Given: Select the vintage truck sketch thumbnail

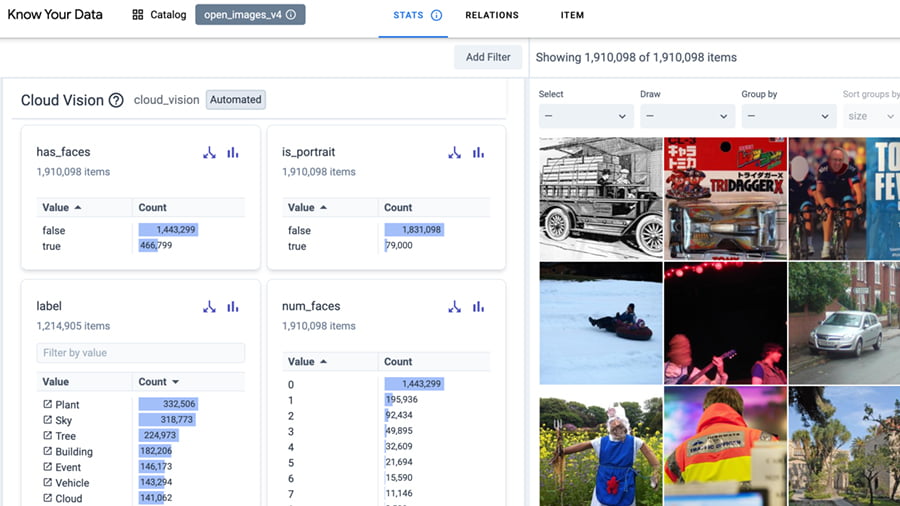Looking at the screenshot, I should coord(600,198).
